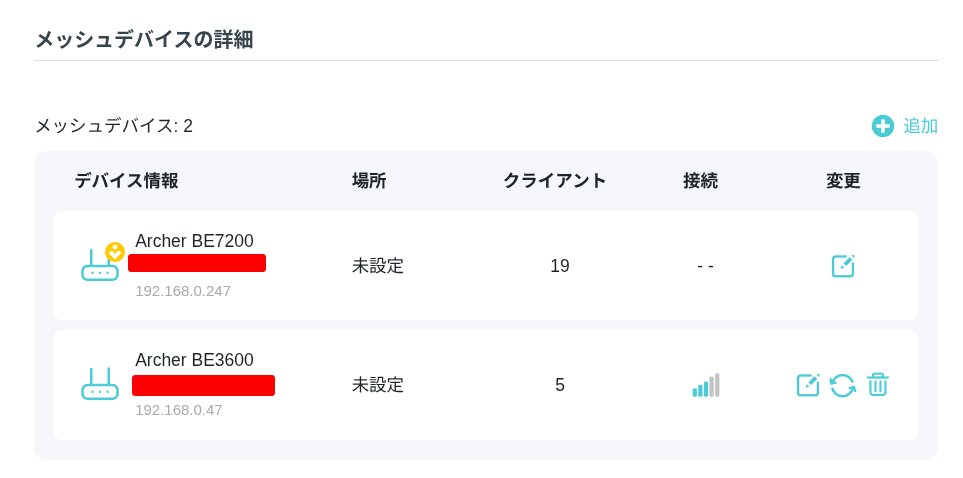Delete Archer BE3600 using the trash icon
963x478 pixels.
click(878, 385)
